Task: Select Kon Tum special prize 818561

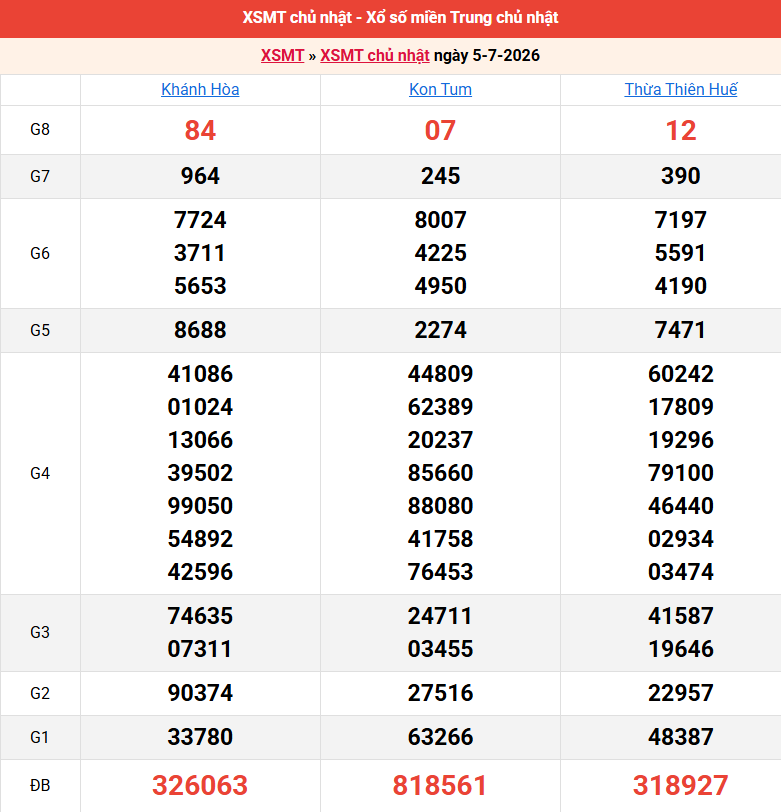Action: pos(440,786)
